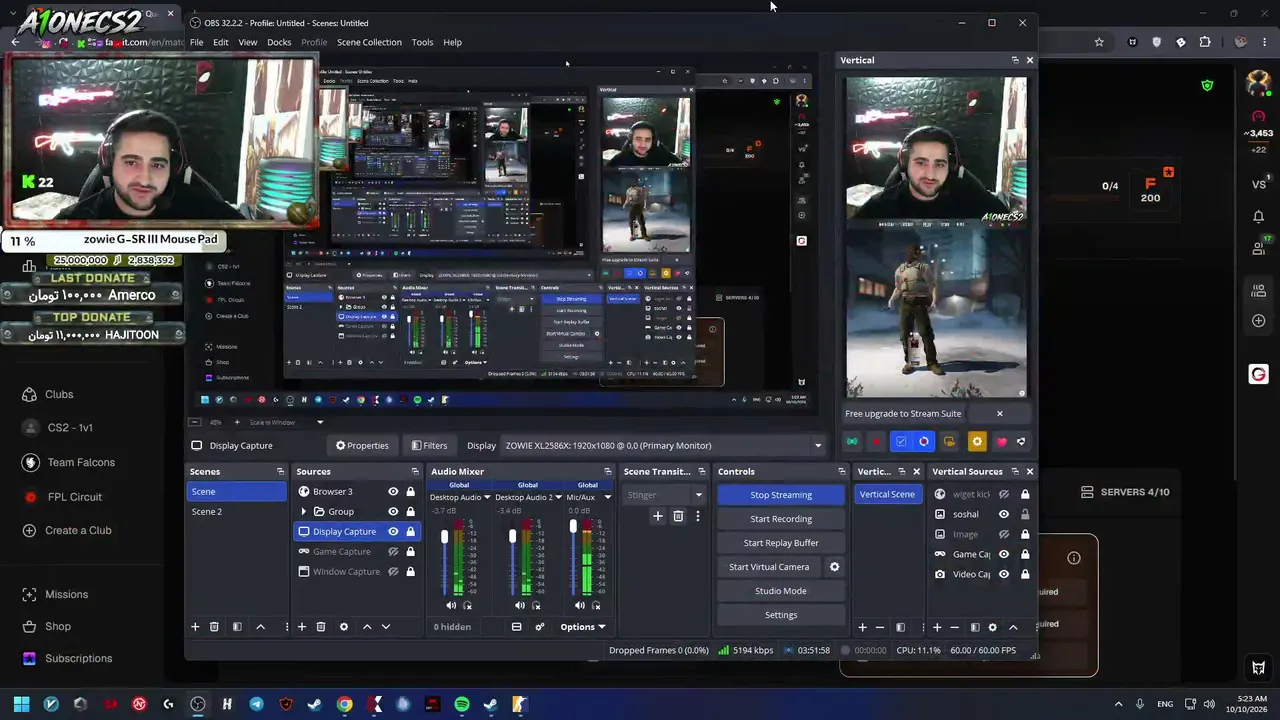Add a scene transition with plus icon
The width and height of the screenshot is (1280, 720).
pos(657,516)
